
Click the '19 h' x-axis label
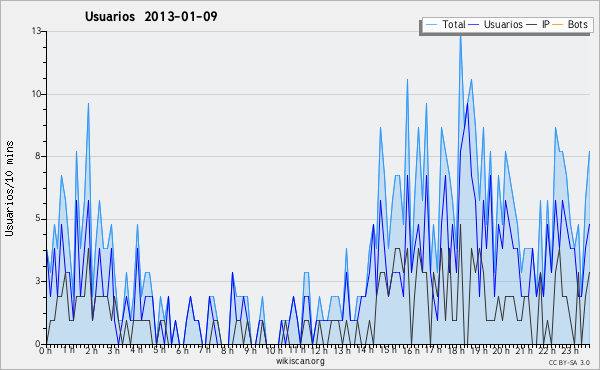pyautogui.click(x=478, y=351)
